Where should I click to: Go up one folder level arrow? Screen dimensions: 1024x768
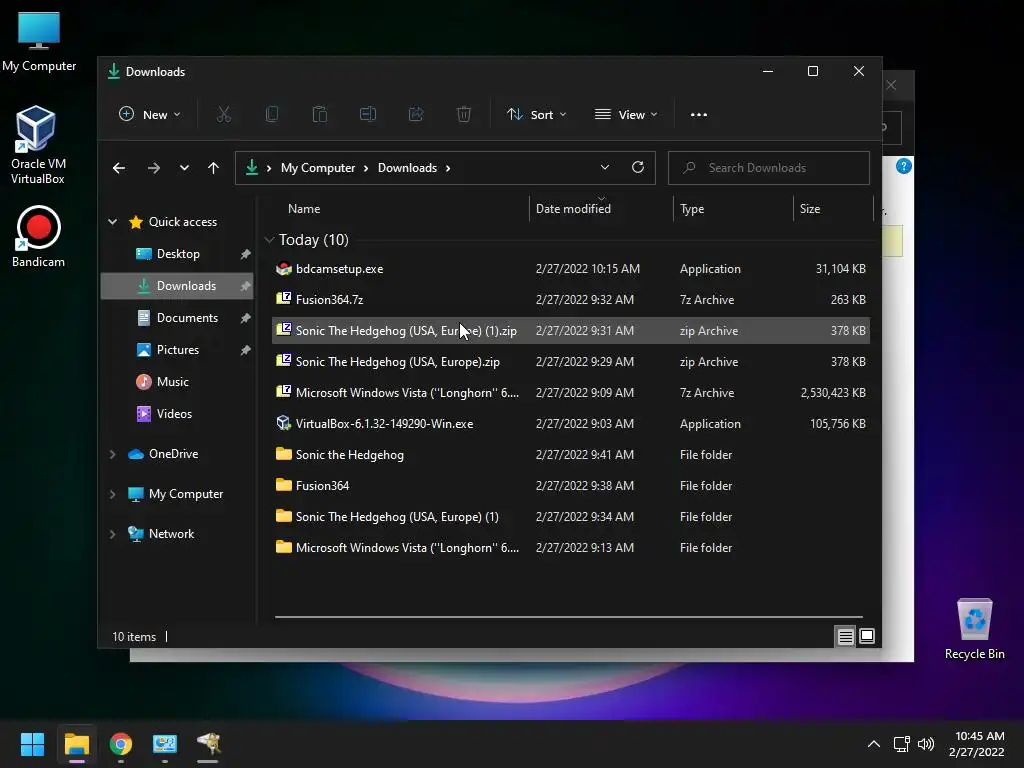(x=213, y=168)
